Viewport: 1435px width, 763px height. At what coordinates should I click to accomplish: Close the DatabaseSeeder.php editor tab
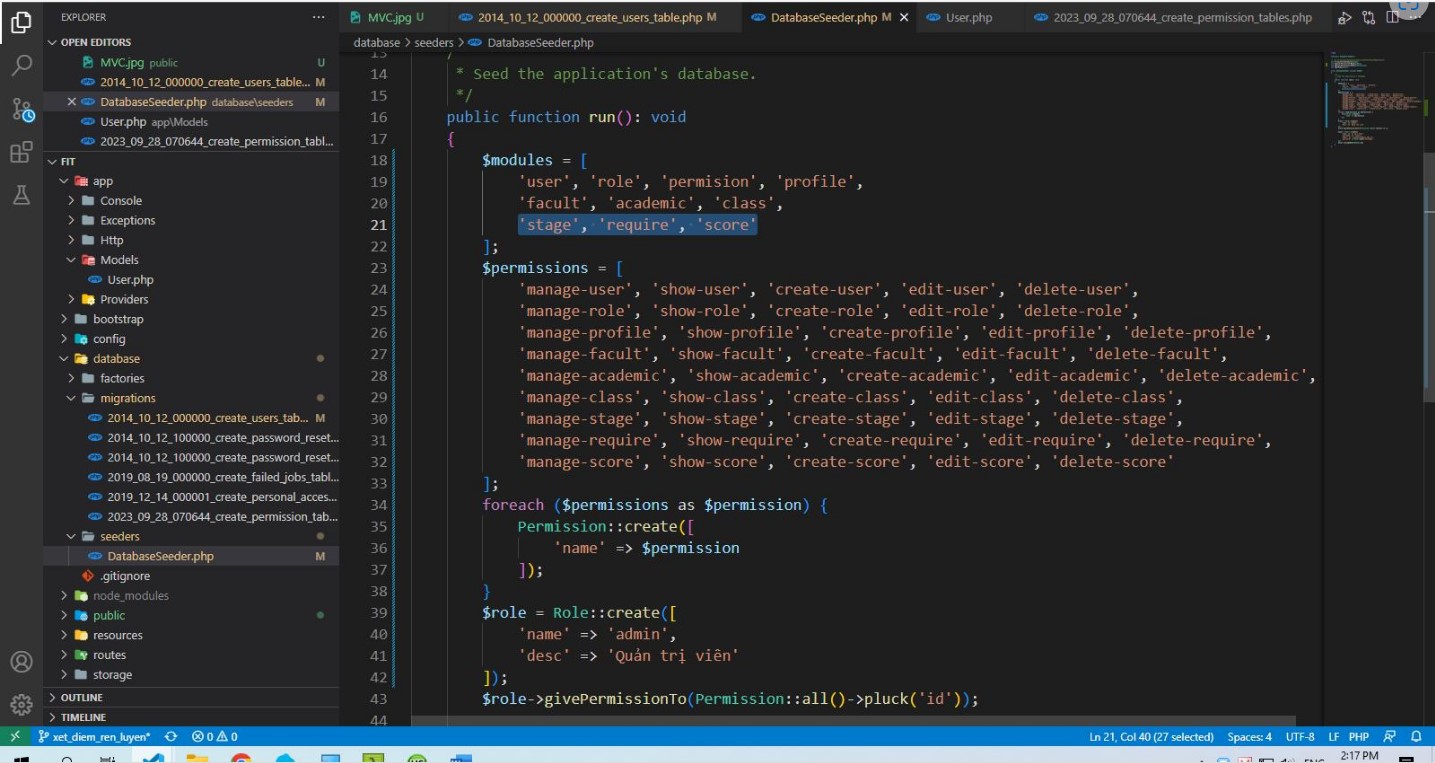tap(904, 17)
